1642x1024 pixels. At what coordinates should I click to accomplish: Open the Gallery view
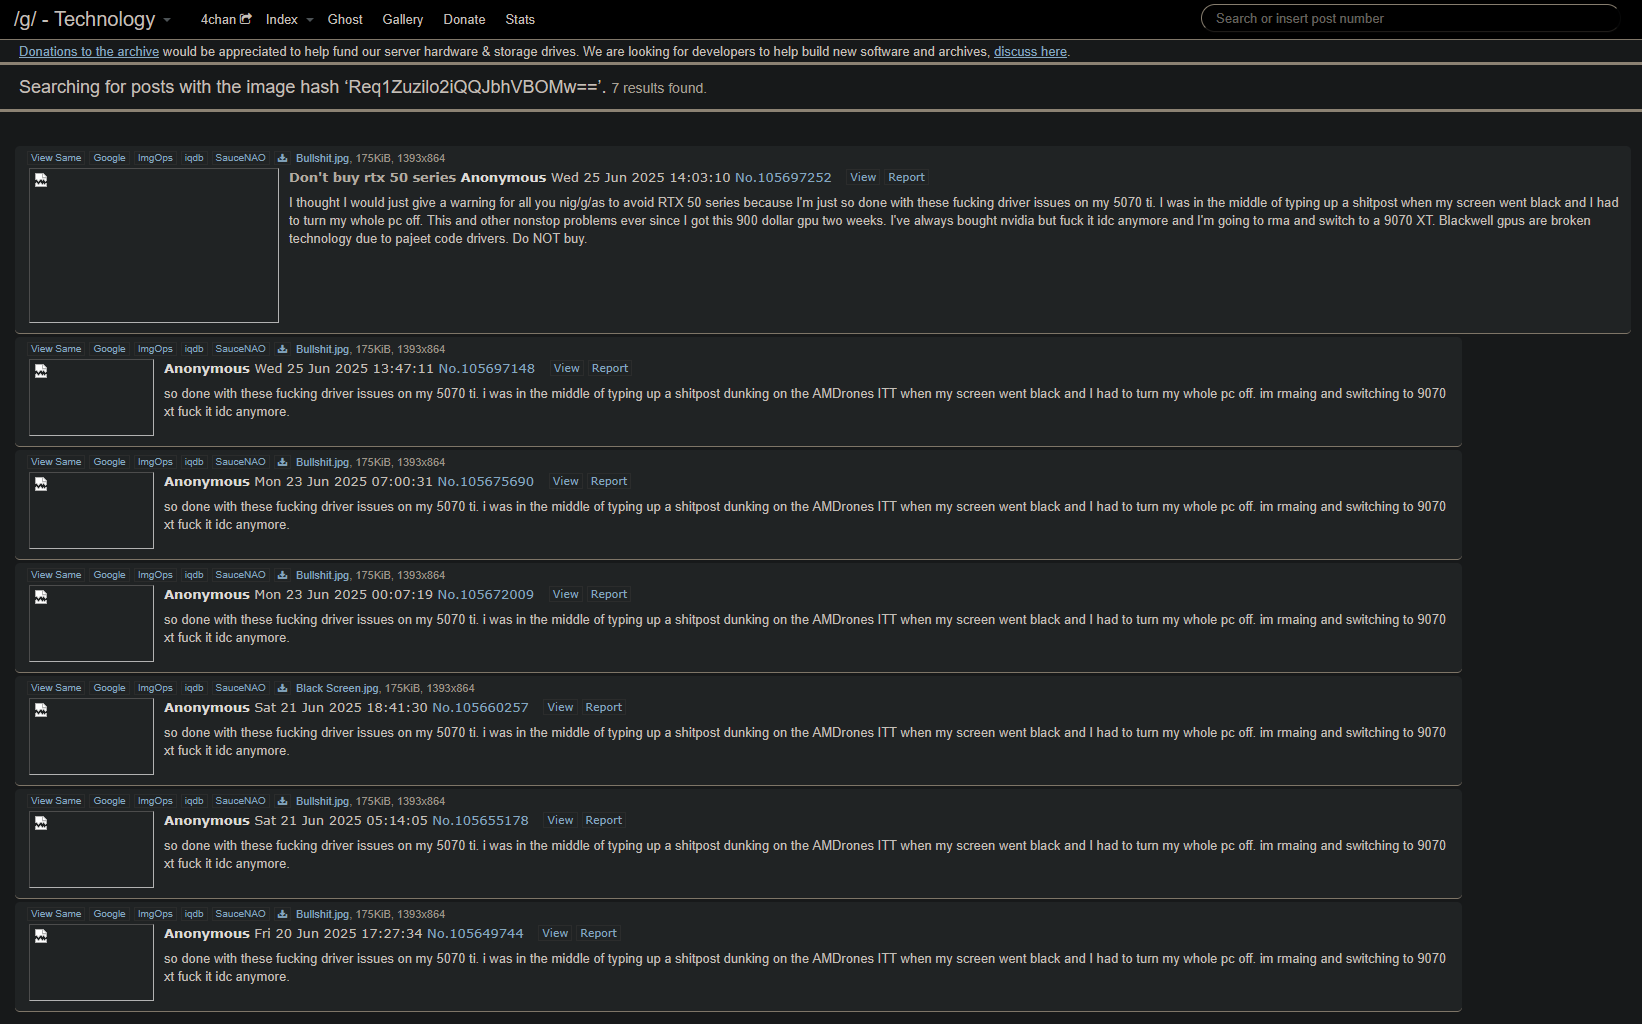[403, 19]
